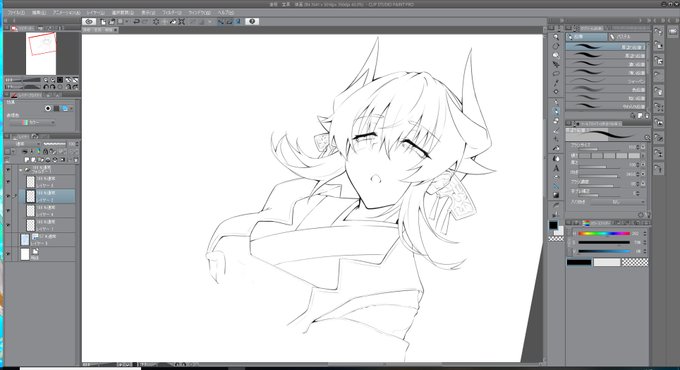Click the support help icon in command bar

point(252,21)
